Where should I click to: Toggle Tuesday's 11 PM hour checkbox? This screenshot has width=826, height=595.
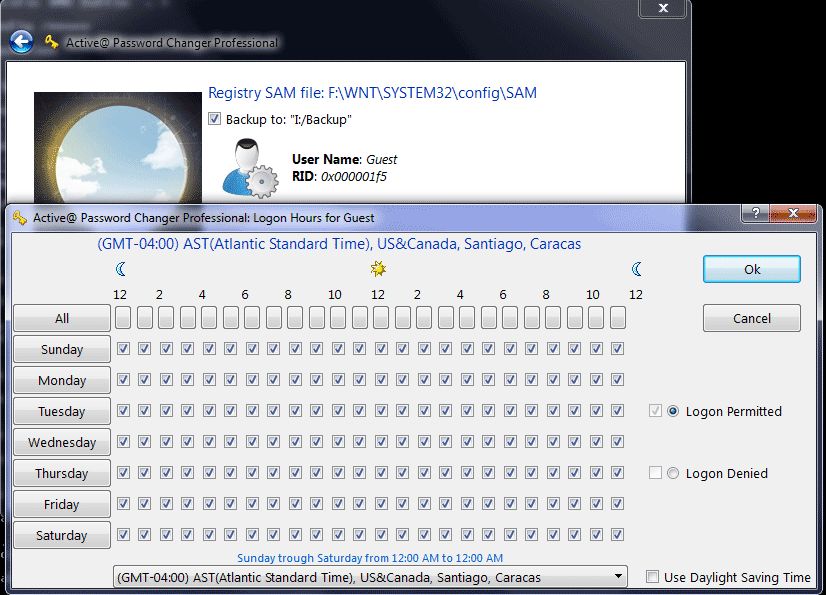pos(617,410)
